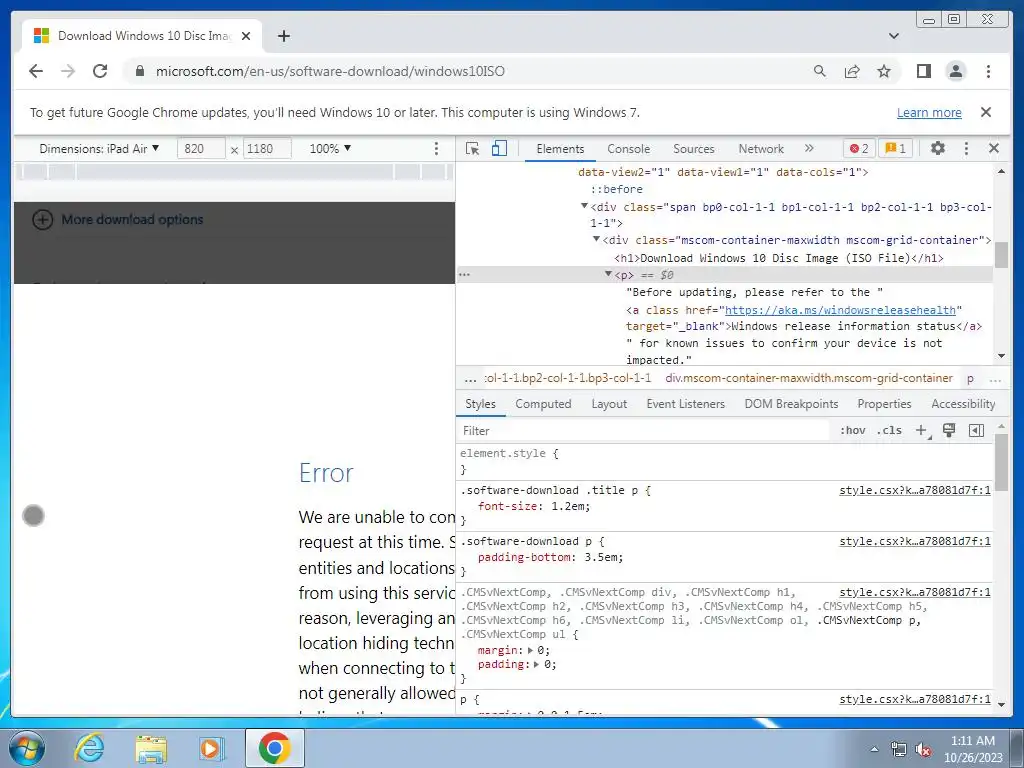Select div.mscom-container-maxwidth breadcrumb
Image resolution: width=1024 pixels, height=768 pixels.
point(808,378)
